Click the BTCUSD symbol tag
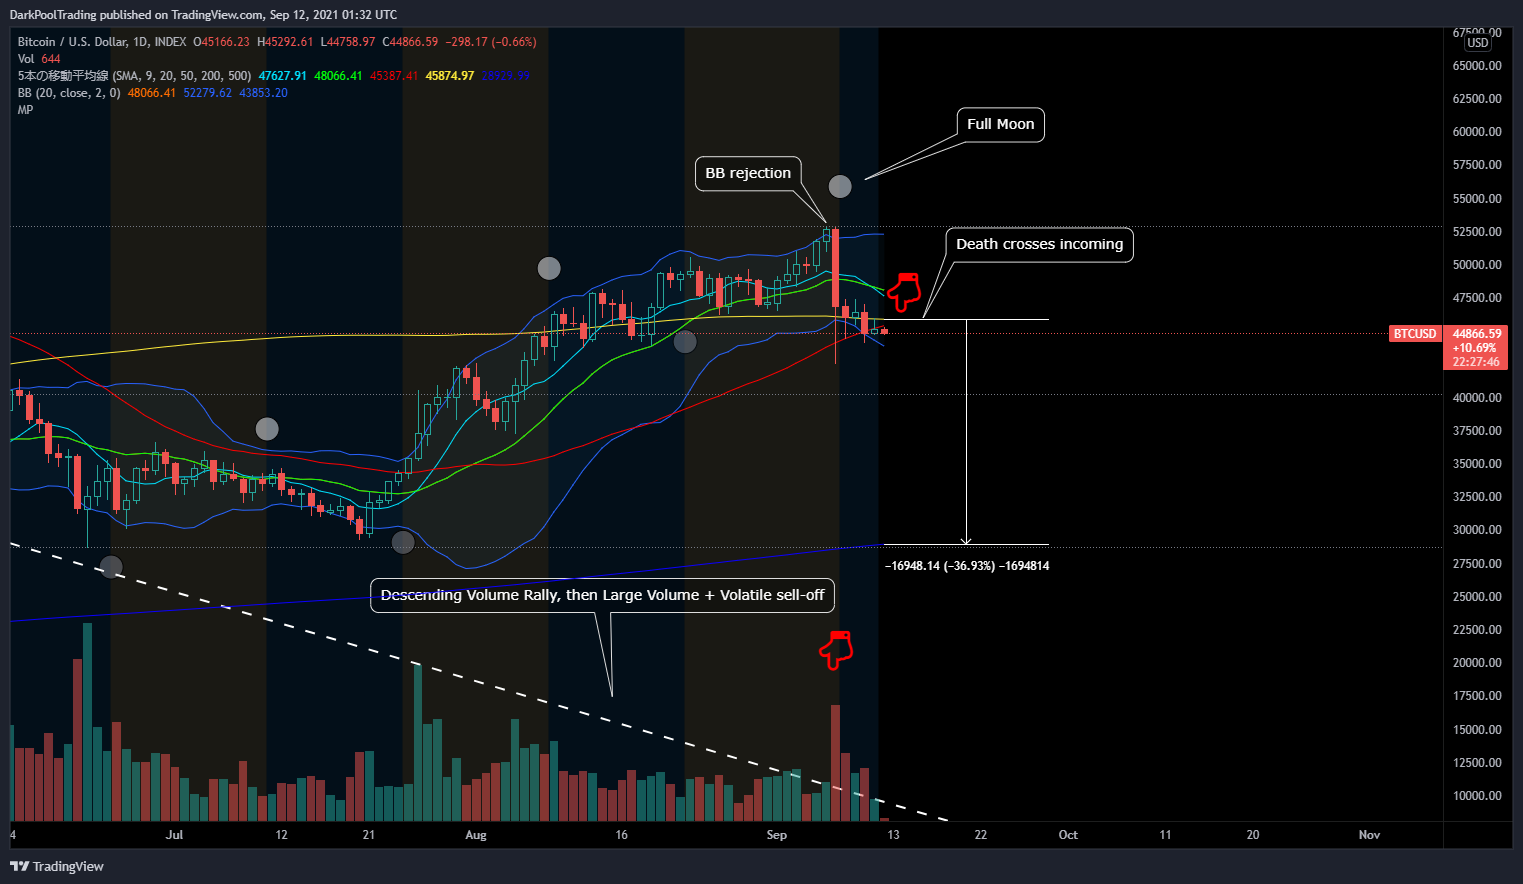The image size is (1523, 884). tap(1415, 334)
